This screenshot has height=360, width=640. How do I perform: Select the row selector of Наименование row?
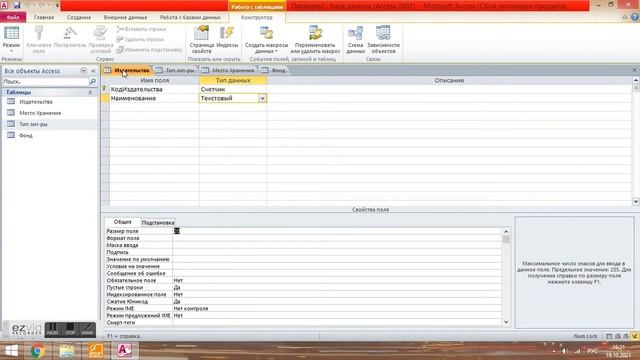pos(105,98)
